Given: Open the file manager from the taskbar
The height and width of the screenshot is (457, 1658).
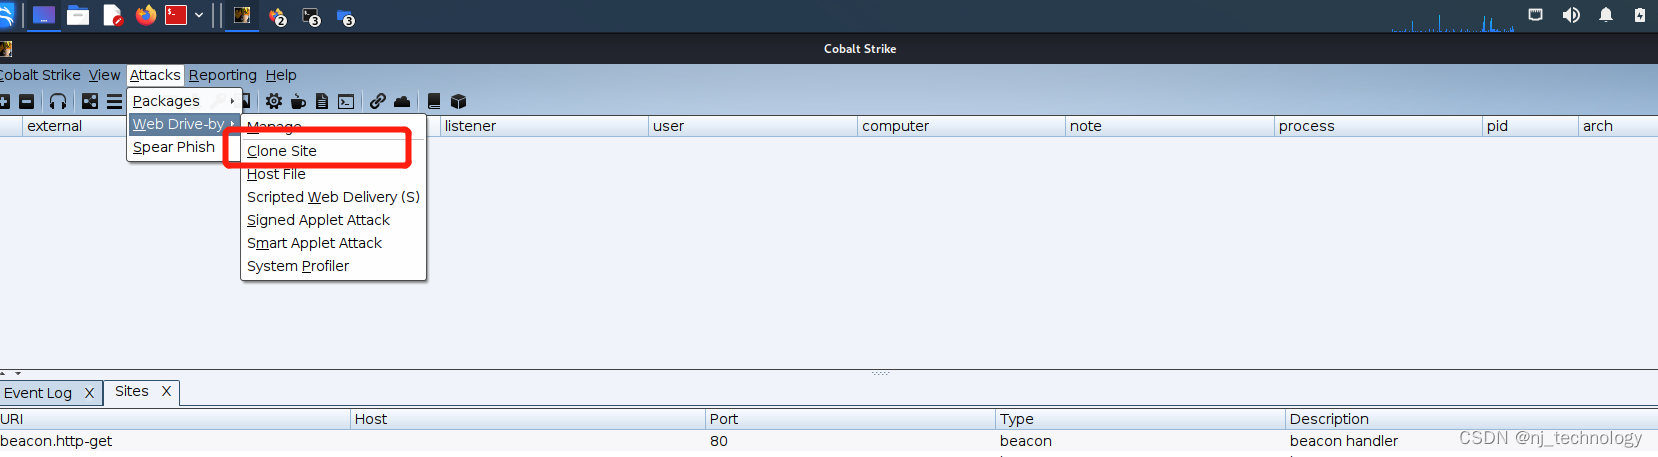Looking at the screenshot, I should click(x=78, y=15).
